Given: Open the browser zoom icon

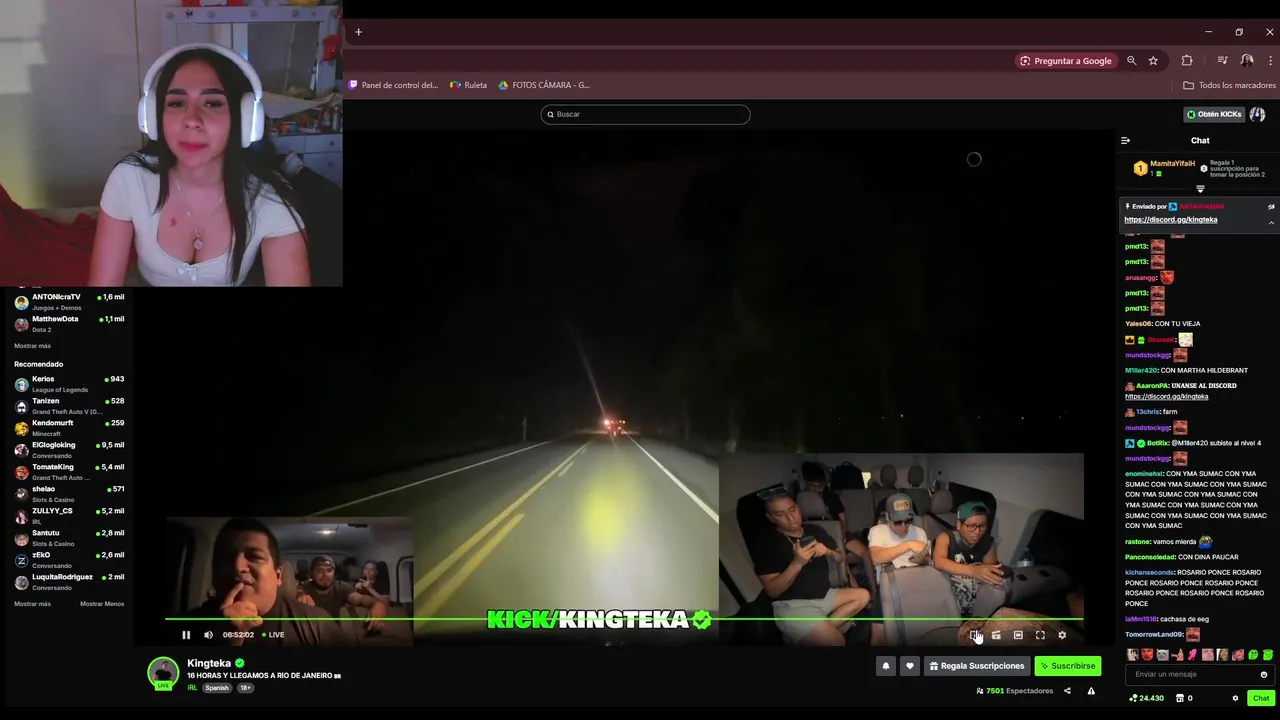Looking at the screenshot, I should (1132, 61).
